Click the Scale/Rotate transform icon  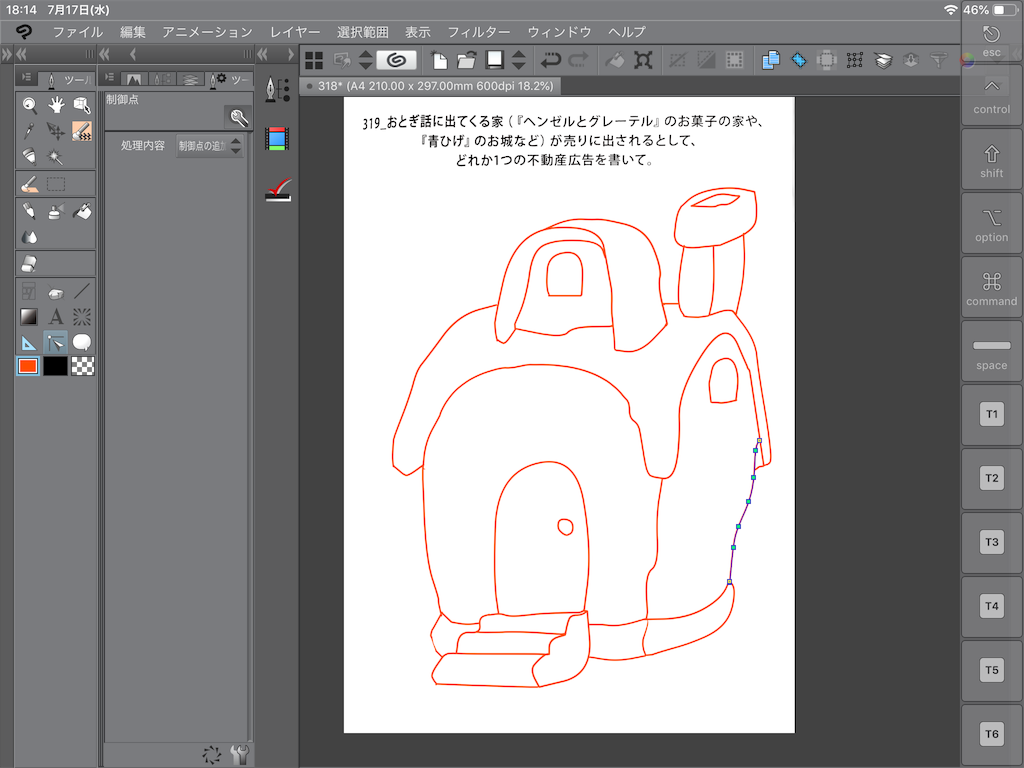coord(643,60)
